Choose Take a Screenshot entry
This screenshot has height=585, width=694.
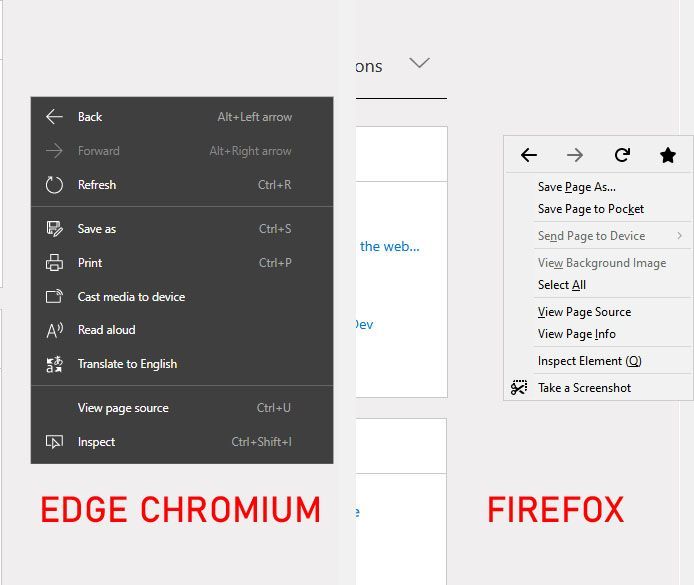598,388
